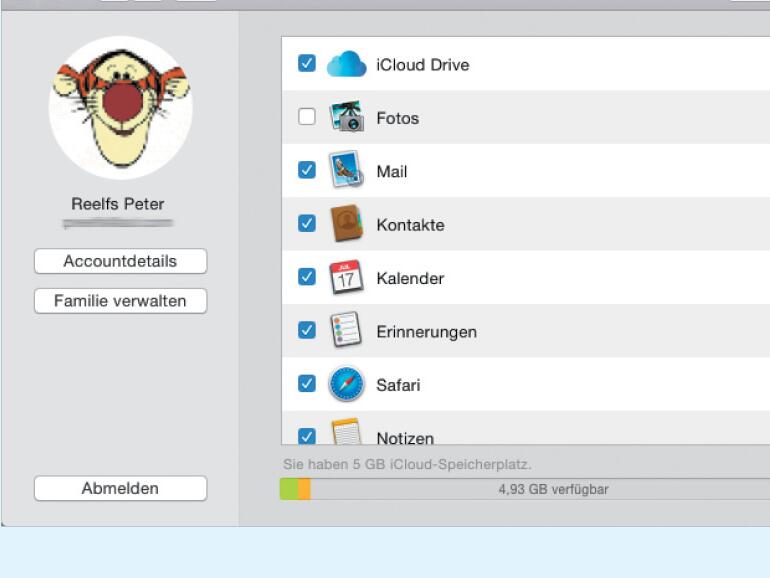Click the '4,93 GB verfügbar' text
The height and width of the screenshot is (578, 770).
pyautogui.click(x=553, y=490)
